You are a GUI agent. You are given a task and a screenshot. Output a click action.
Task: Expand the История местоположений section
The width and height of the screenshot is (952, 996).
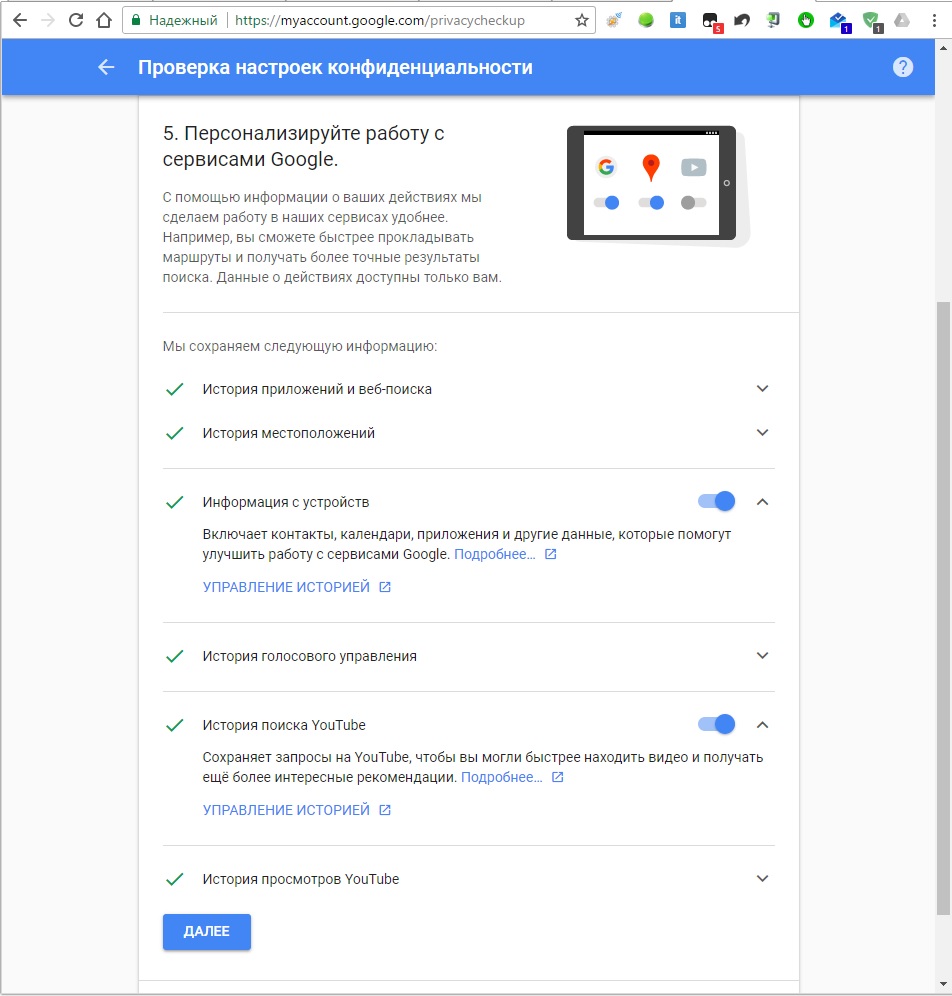(762, 433)
